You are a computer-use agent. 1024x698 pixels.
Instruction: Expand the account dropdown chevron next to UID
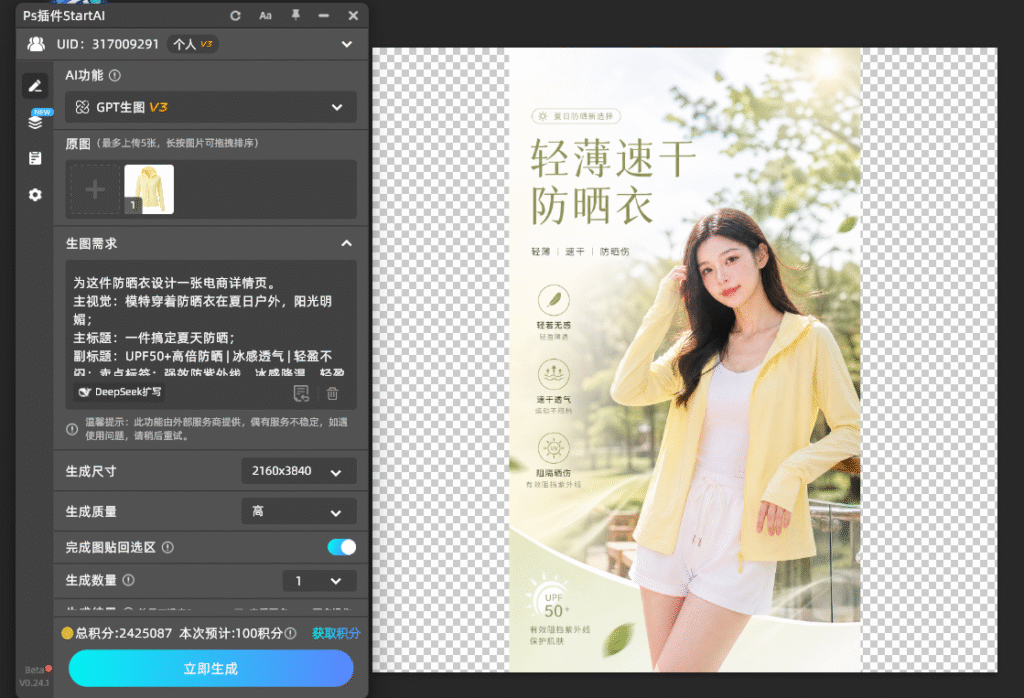coord(347,44)
